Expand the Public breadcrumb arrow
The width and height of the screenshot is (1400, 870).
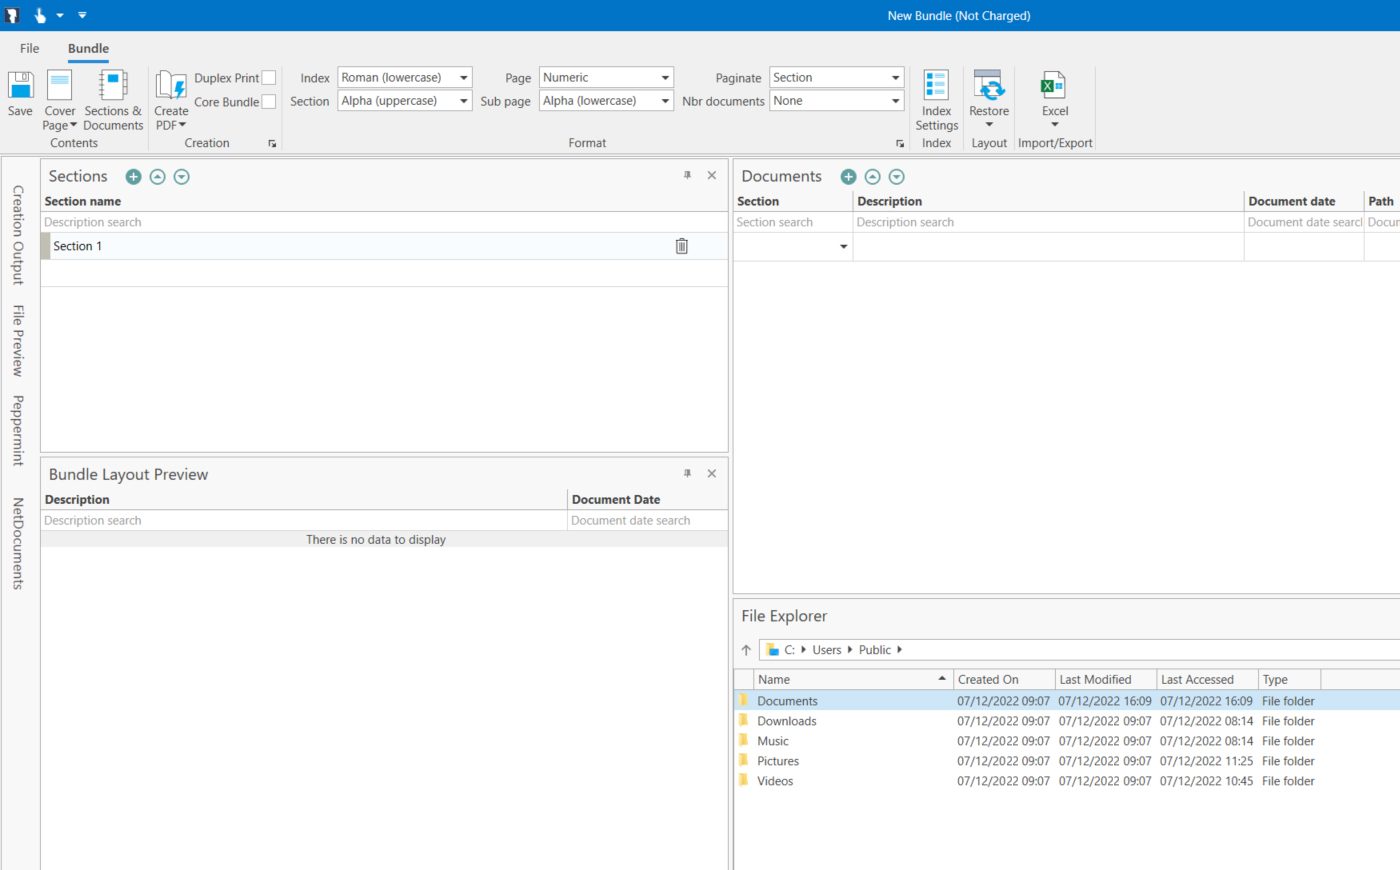coord(899,650)
